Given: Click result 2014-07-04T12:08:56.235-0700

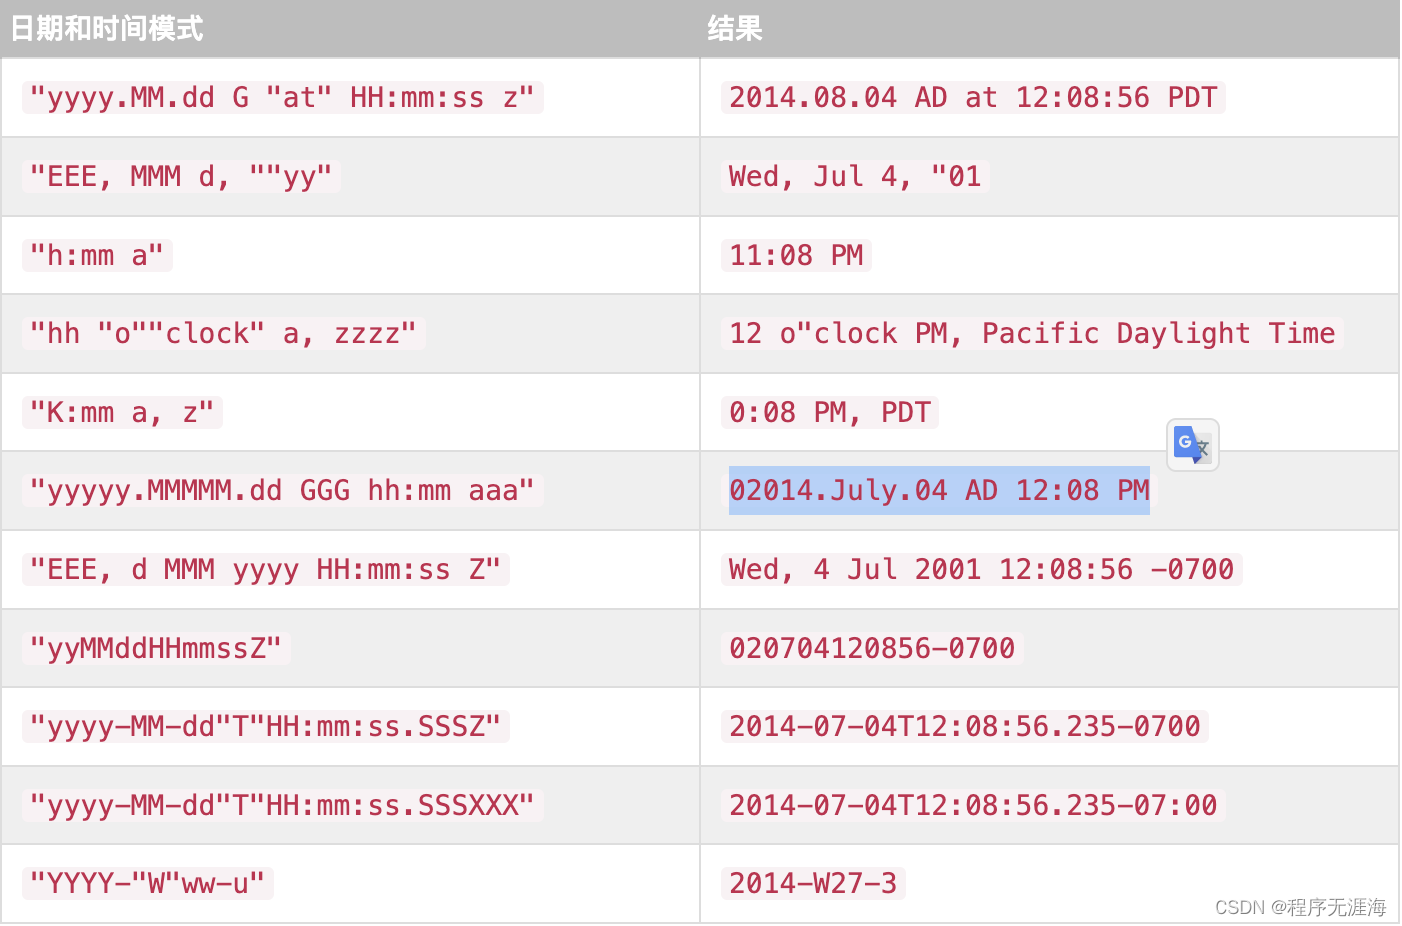Looking at the screenshot, I should coord(964,726).
